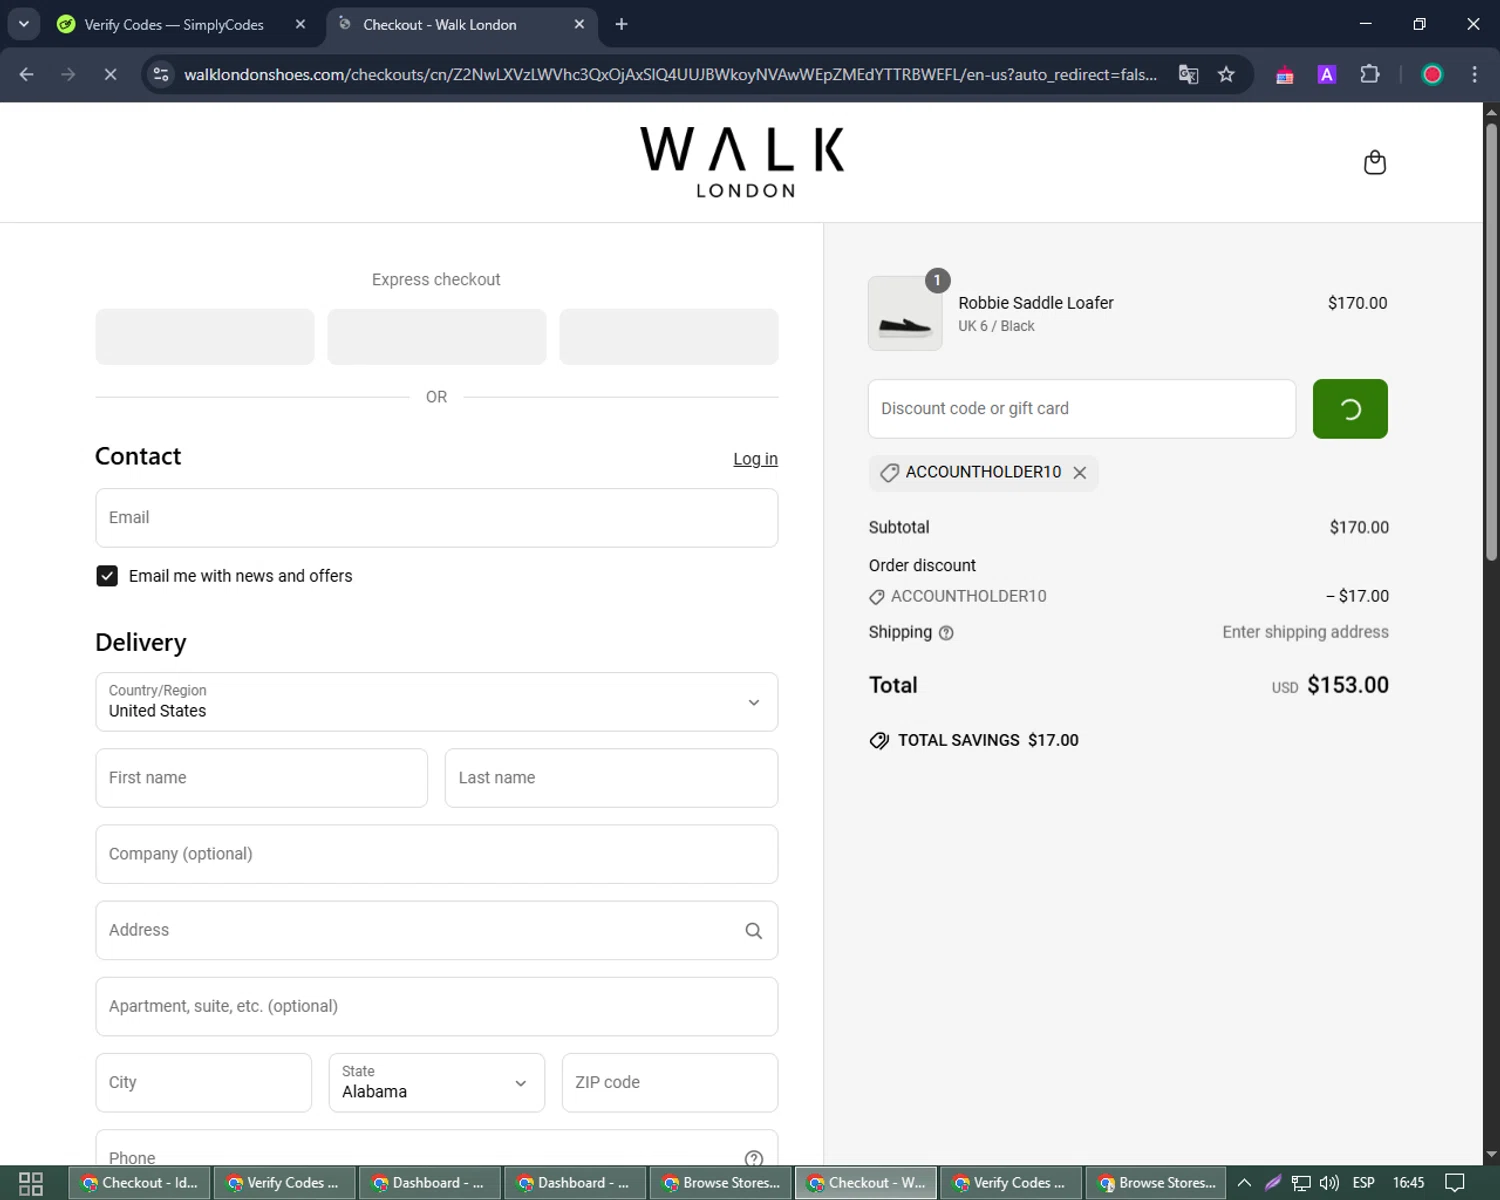Stop loading the page
This screenshot has height=1200, width=1500.
tap(110, 74)
